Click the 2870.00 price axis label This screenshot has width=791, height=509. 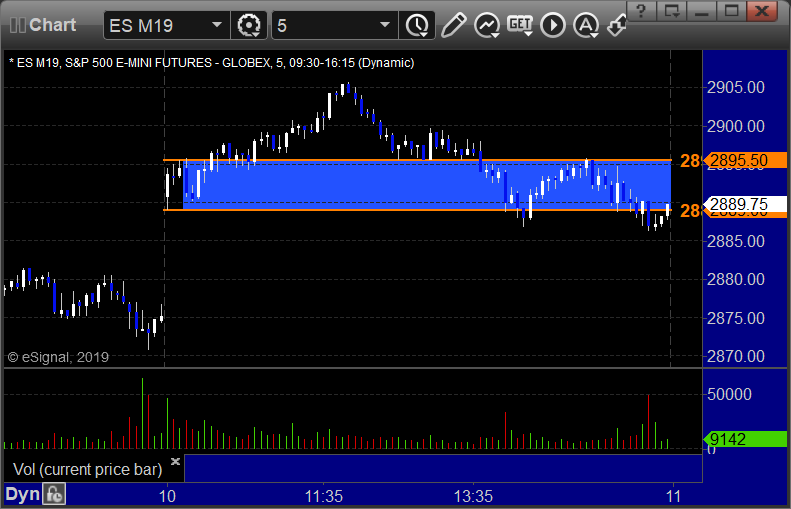click(x=736, y=357)
